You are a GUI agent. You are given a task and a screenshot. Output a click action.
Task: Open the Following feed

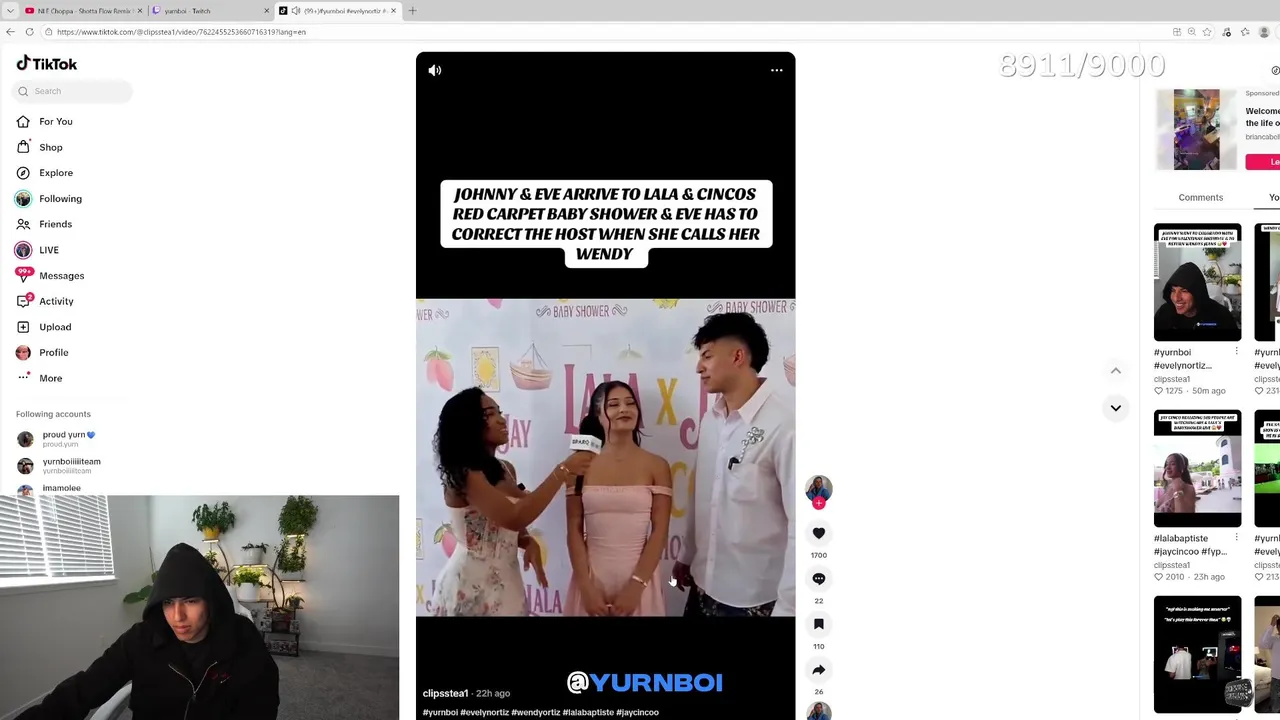pyautogui.click(x=60, y=199)
